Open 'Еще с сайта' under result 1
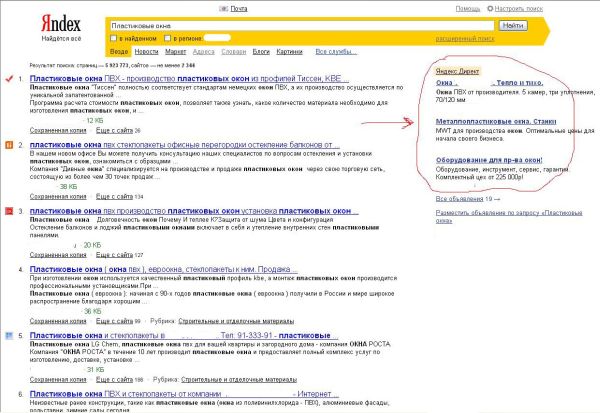The width and height of the screenshot is (600, 413). coord(114,131)
